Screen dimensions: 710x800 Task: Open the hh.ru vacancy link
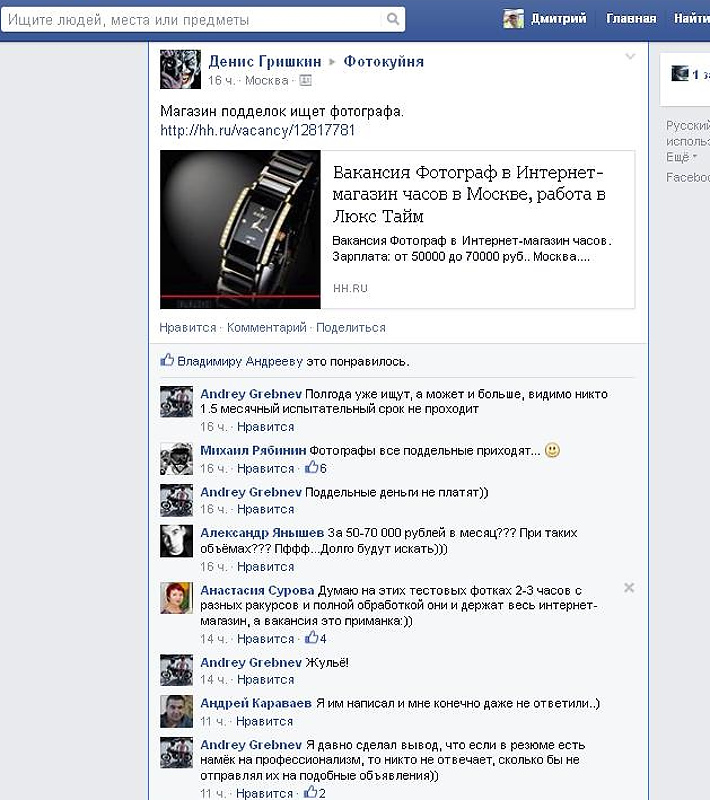pyautogui.click(x=257, y=131)
